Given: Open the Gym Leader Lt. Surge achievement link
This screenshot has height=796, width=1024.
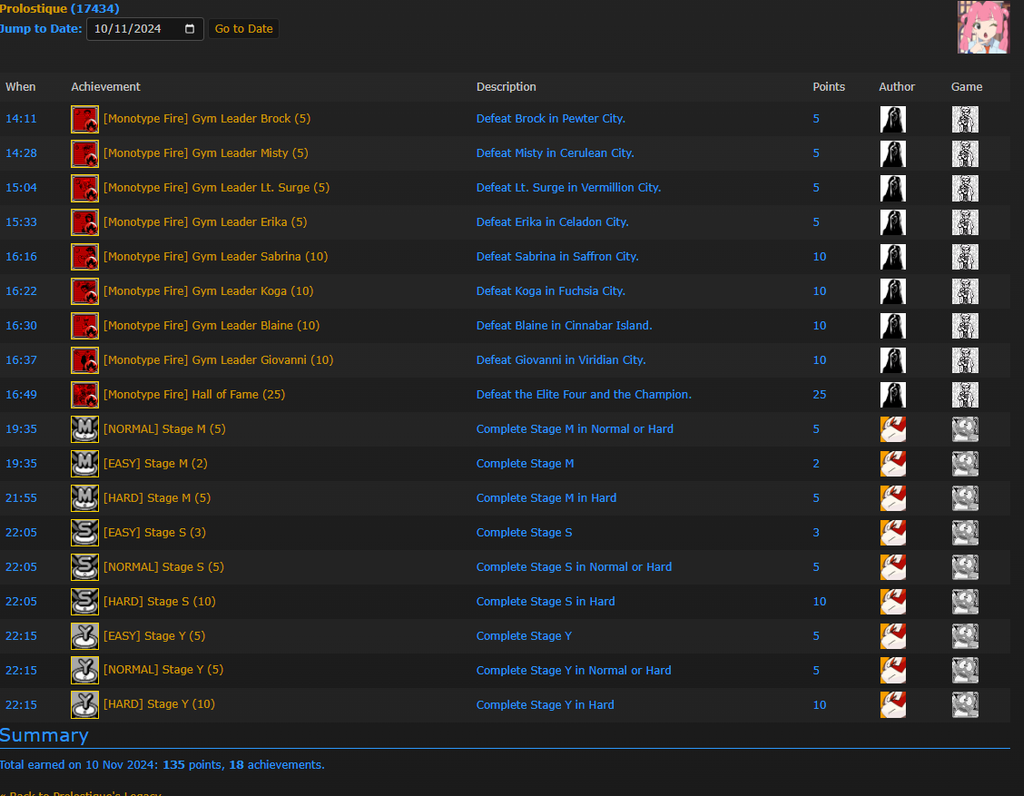Looking at the screenshot, I should coord(216,188).
